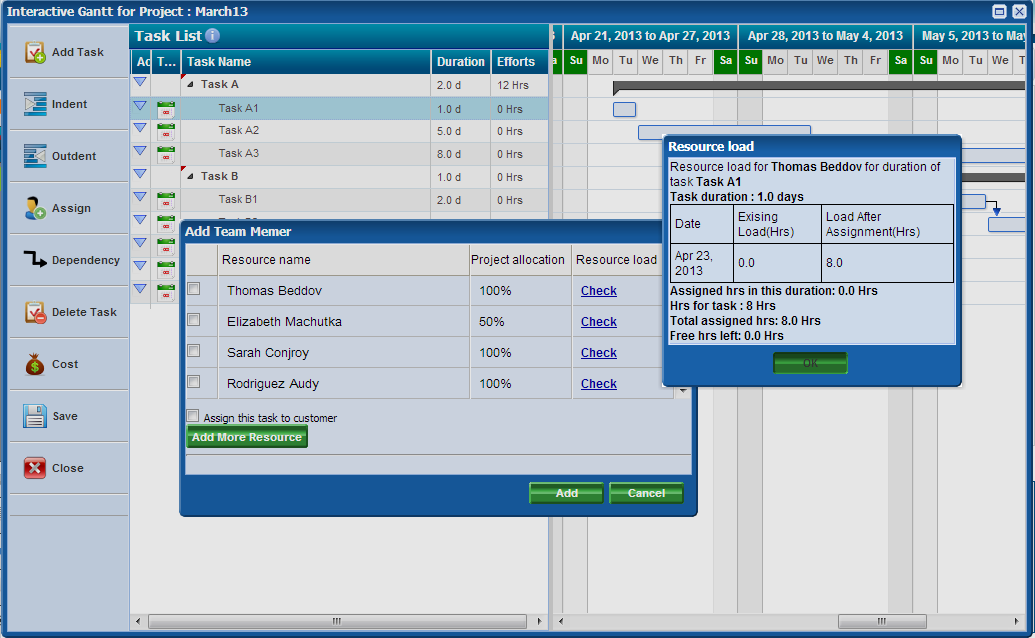Select the Sarah Conjroy checkbox

coord(194,351)
